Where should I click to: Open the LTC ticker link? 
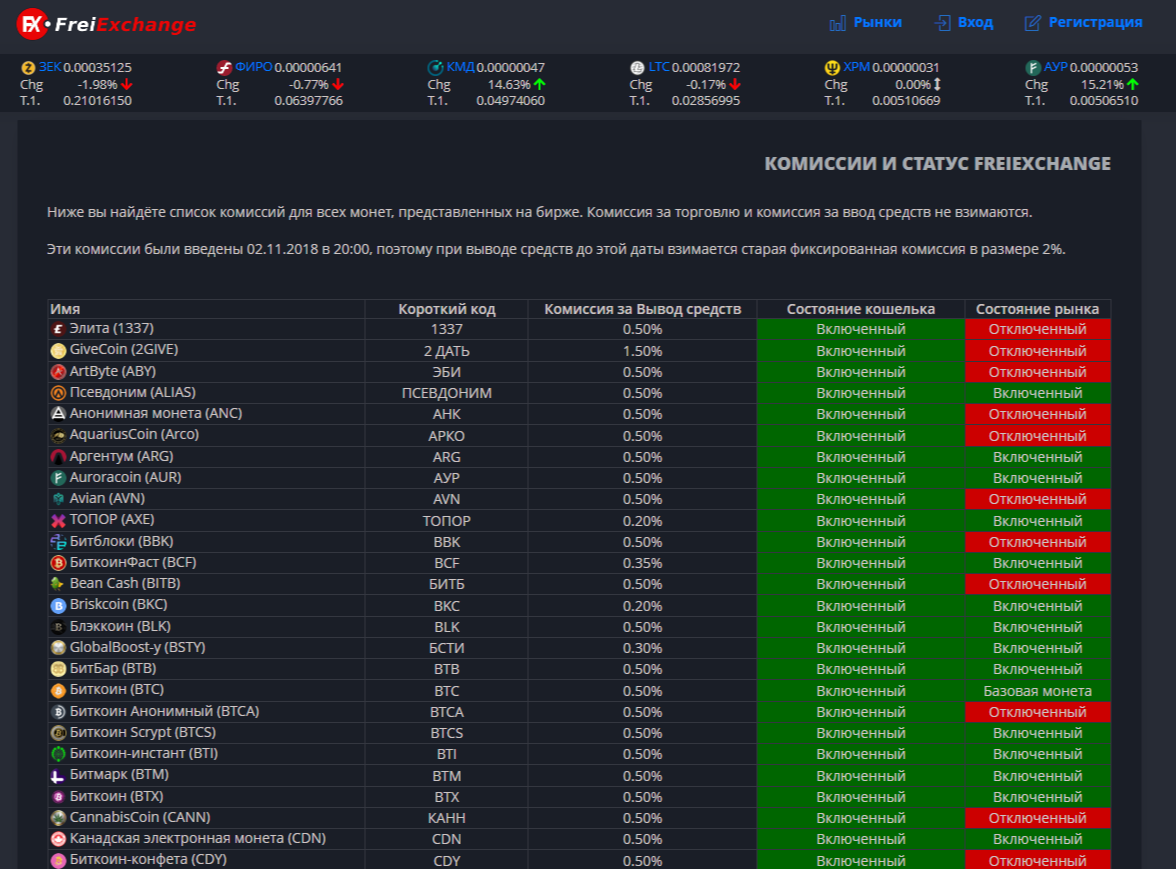click(658, 67)
